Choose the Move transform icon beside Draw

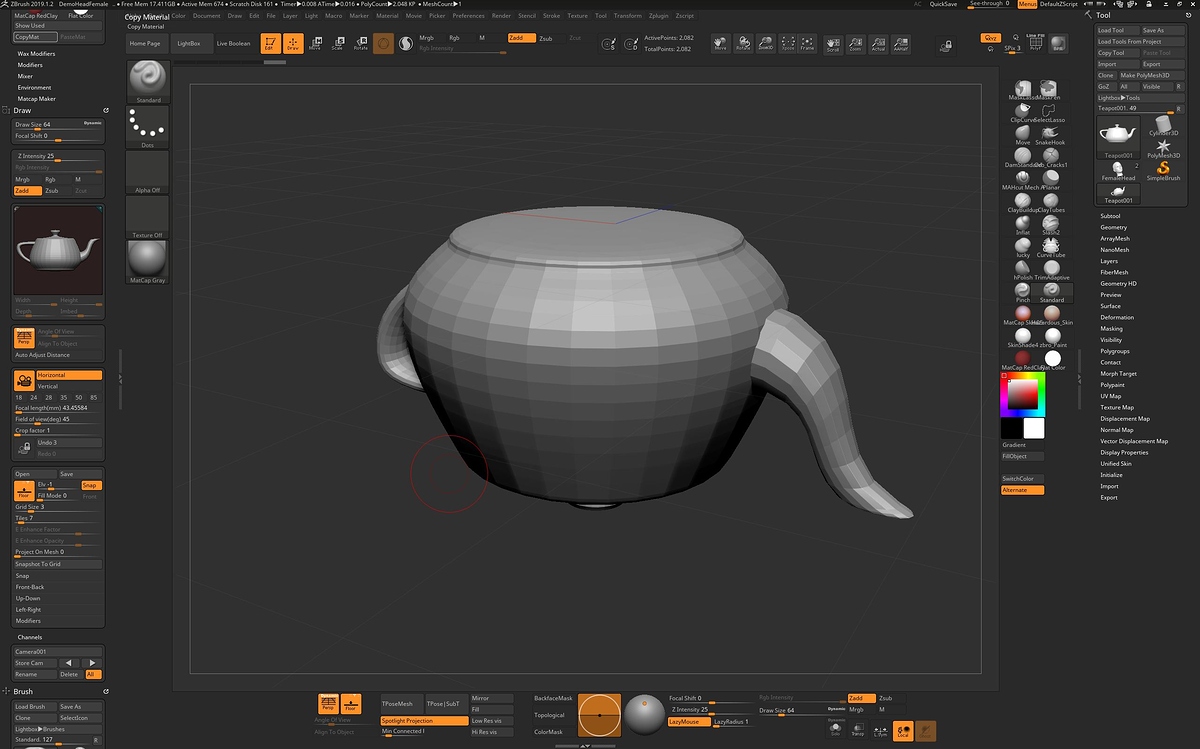pyautogui.click(x=315, y=44)
